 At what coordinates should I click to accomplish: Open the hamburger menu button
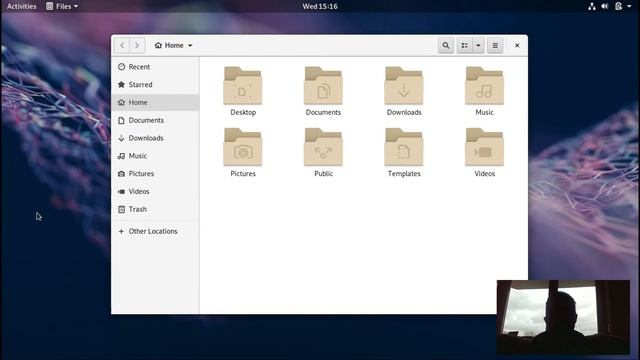tap(495, 45)
